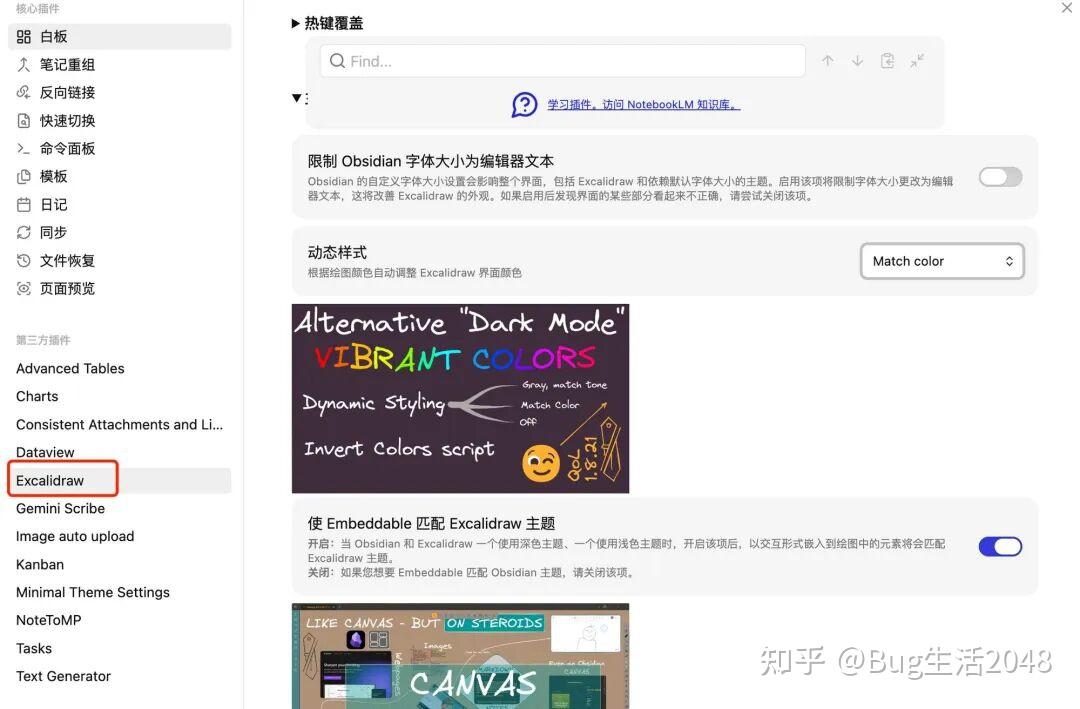Close the settings dialog with X
Screen dimensions: 1080x709
[1067, 8]
